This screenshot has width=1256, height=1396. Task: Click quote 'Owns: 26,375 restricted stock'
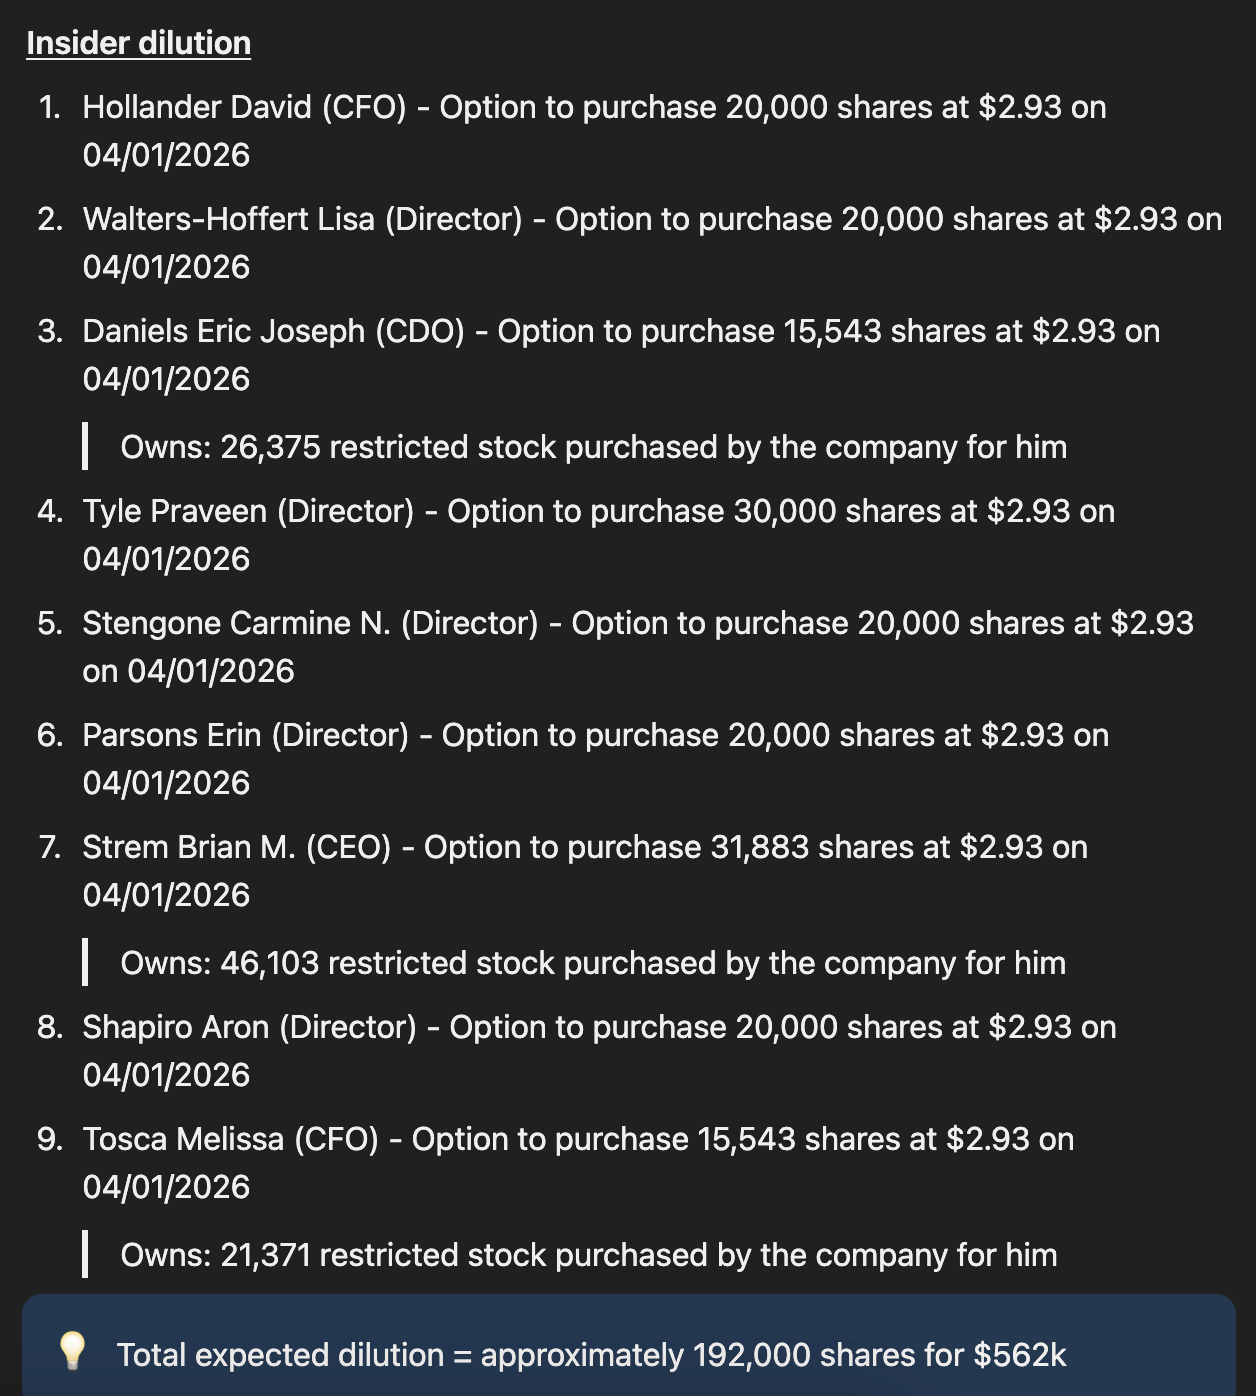(593, 447)
